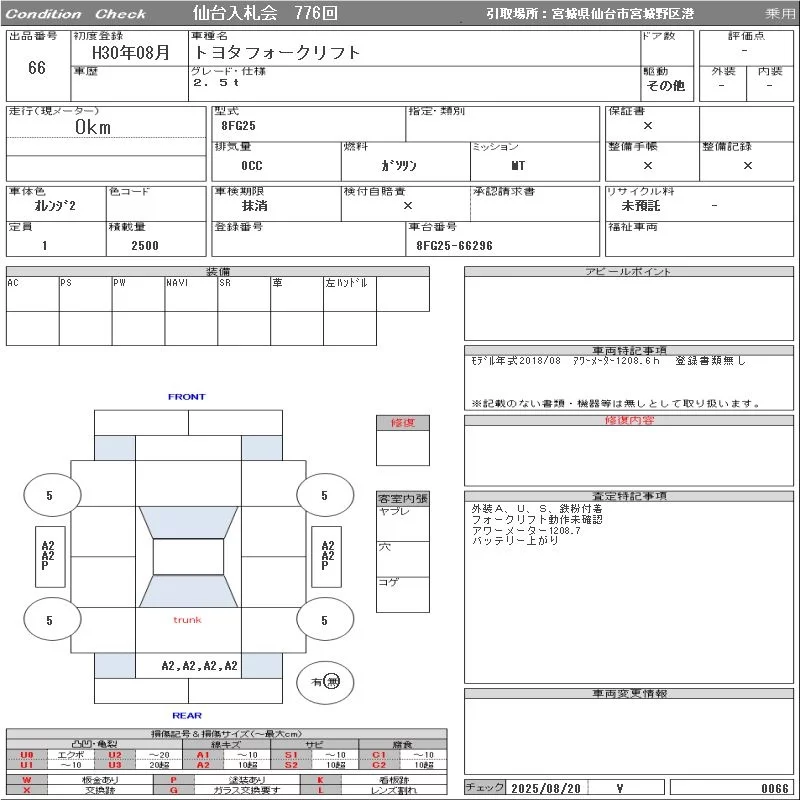This screenshot has width=800, height=800.
Task: Click the front-right tire circle marked 5
Action: [324, 495]
